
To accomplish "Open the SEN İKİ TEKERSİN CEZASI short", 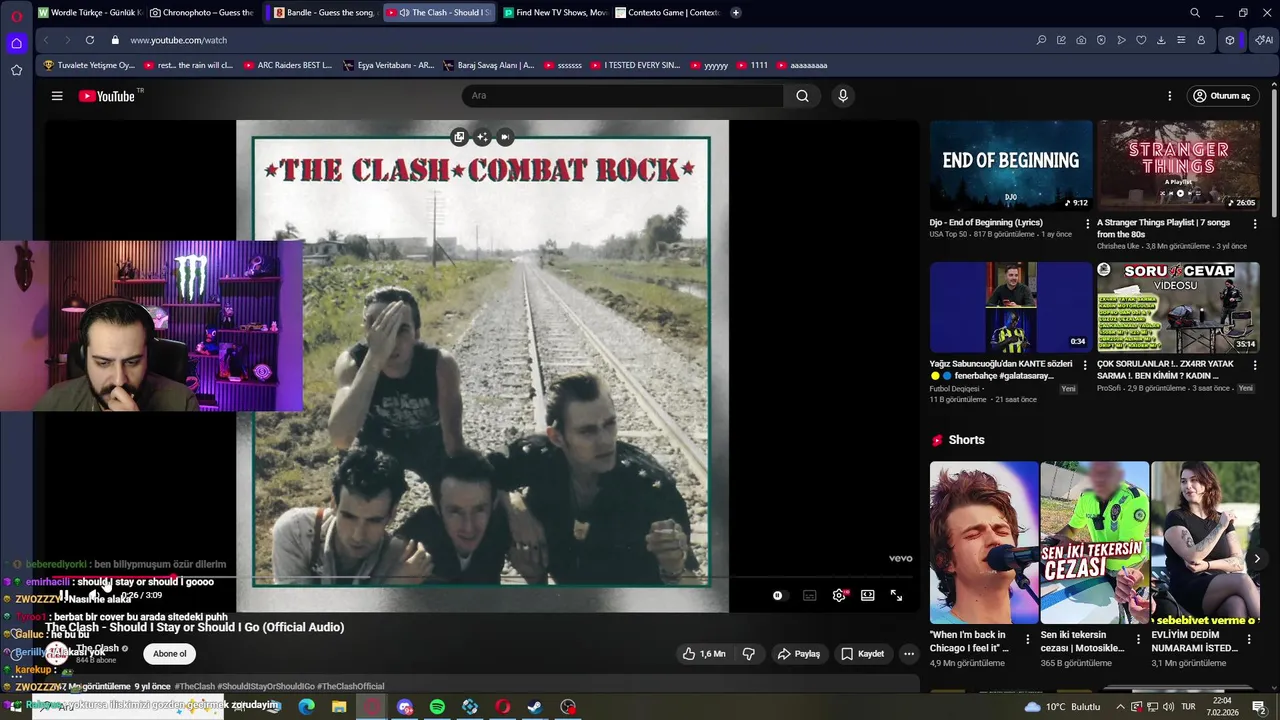I will pyautogui.click(x=1094, y=542).
